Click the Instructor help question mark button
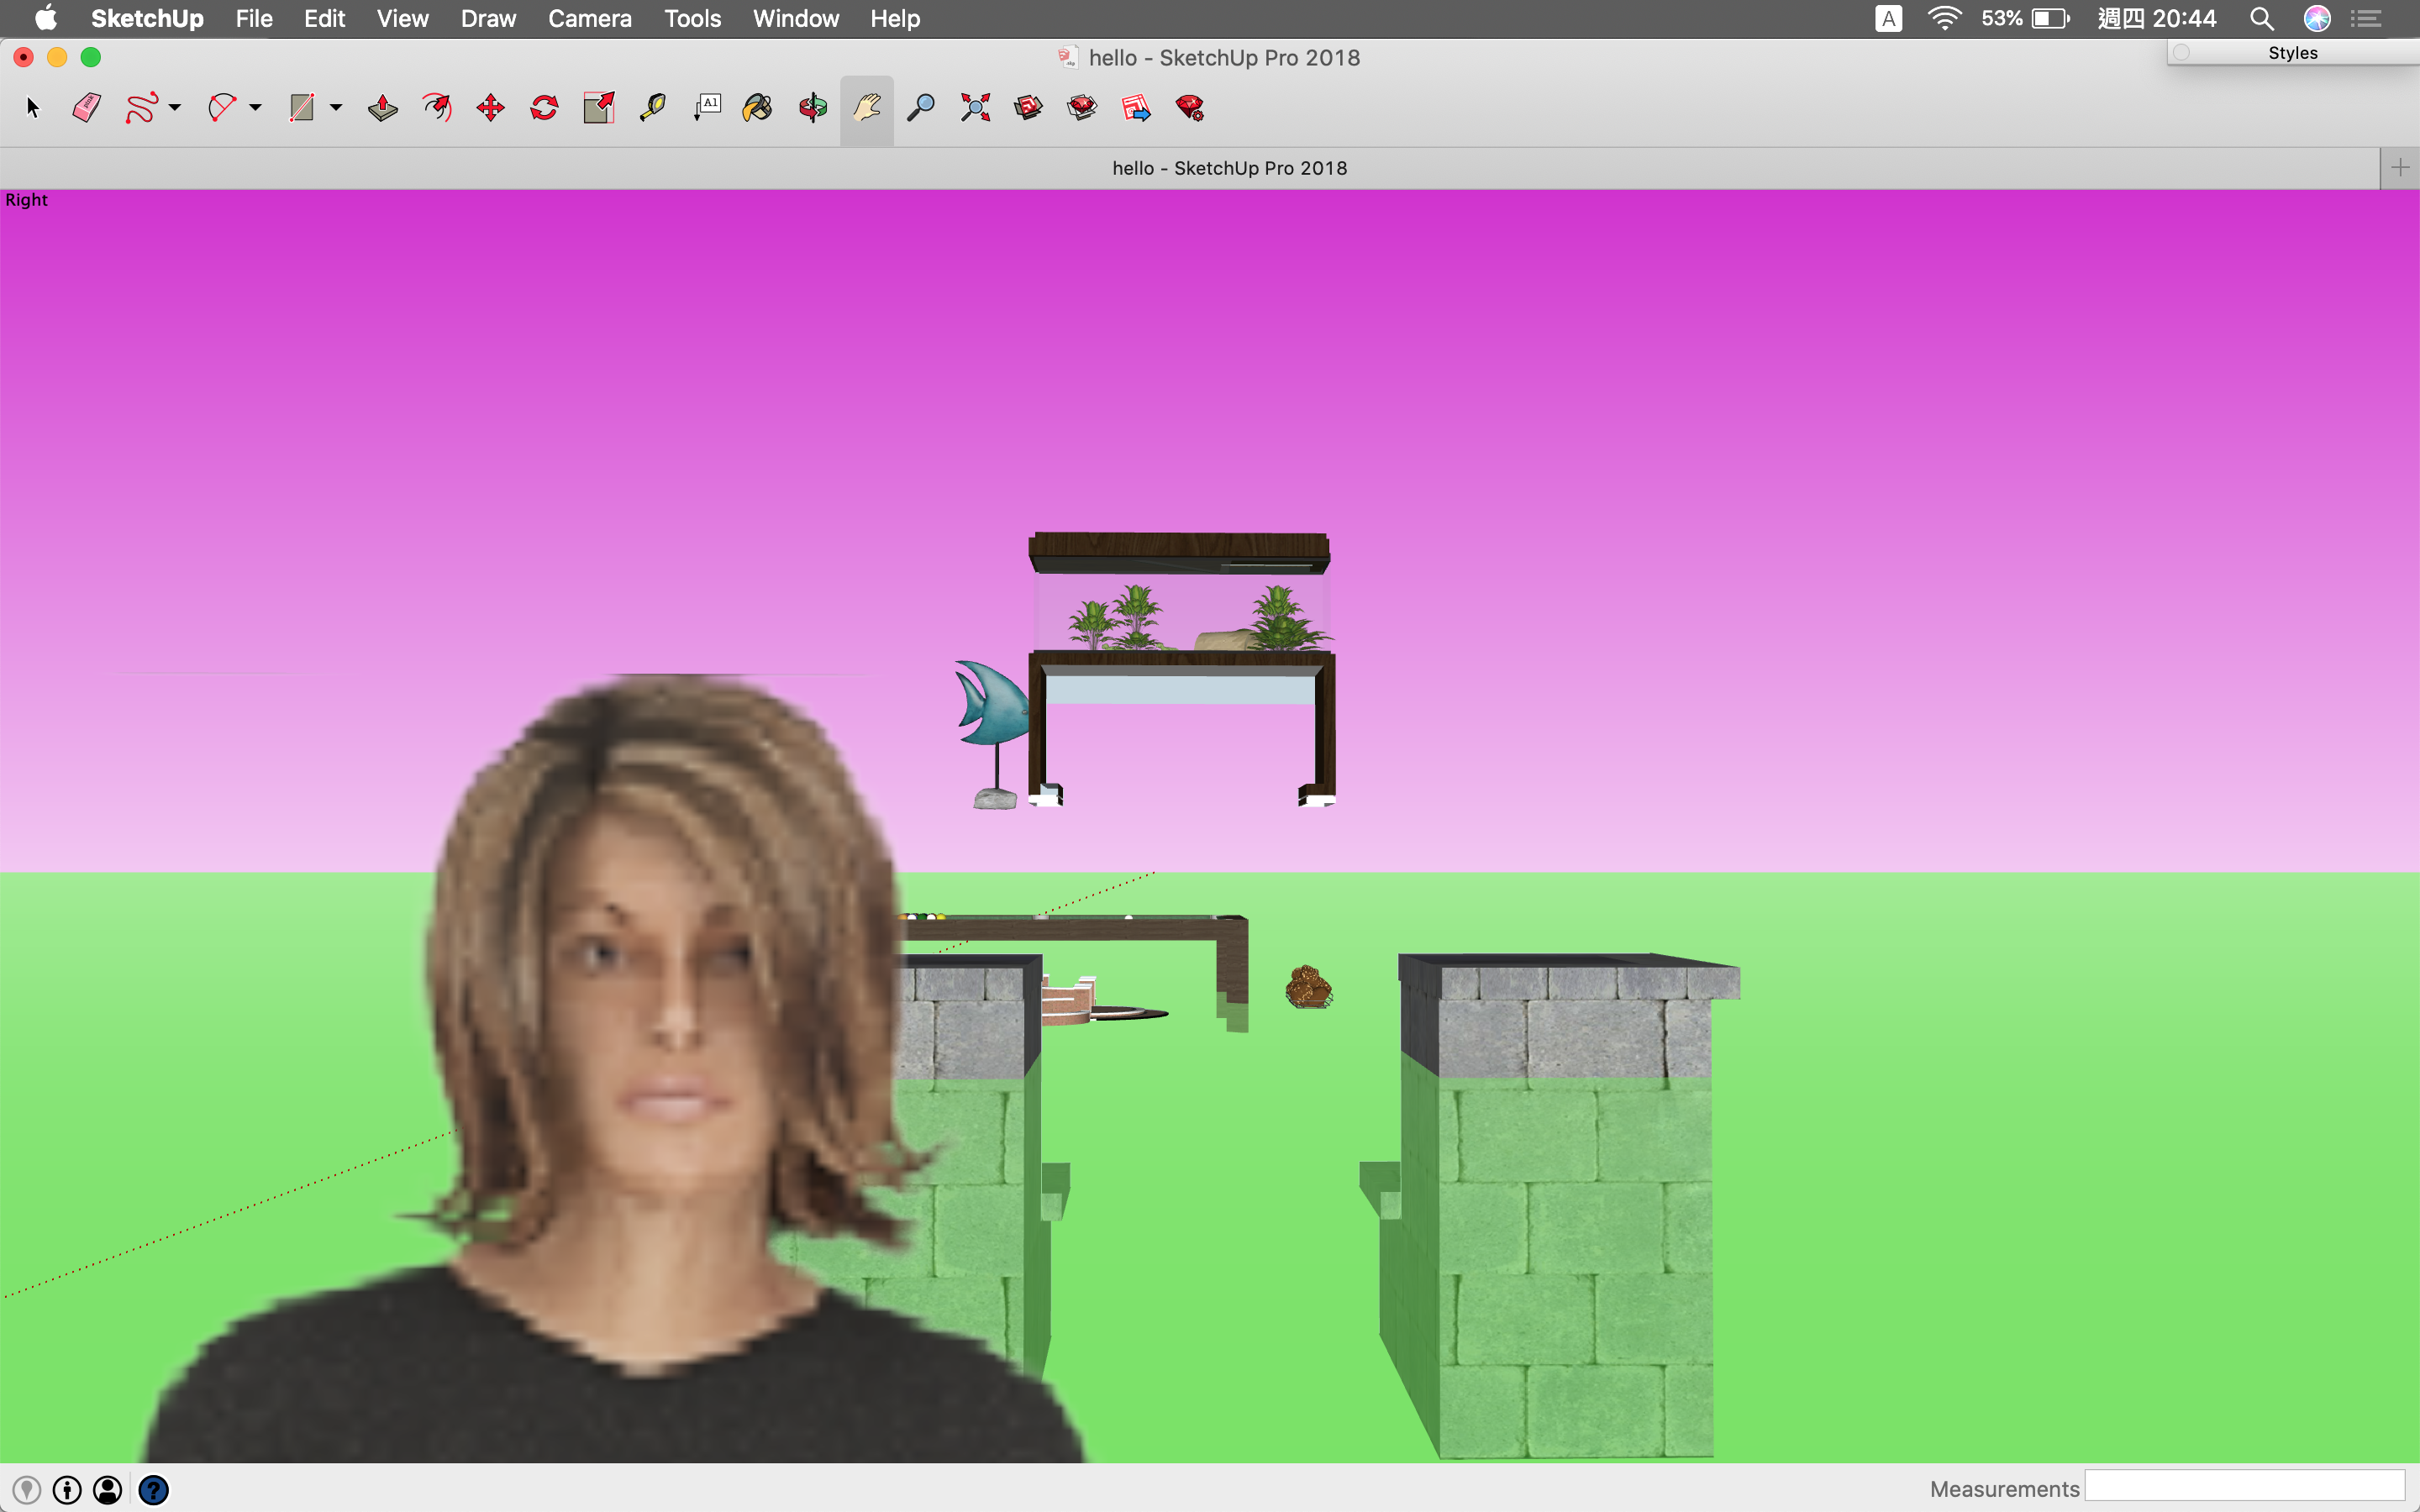 153,1490
